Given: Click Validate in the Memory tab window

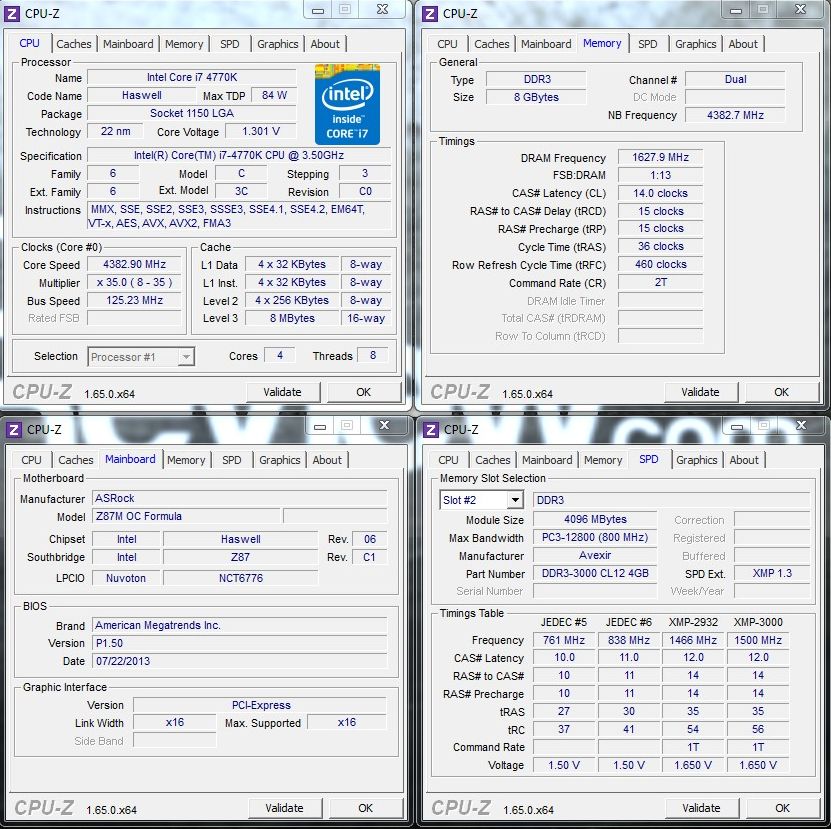Looking at the screenshot, I should pyautogui.click(x=701, y=392).
